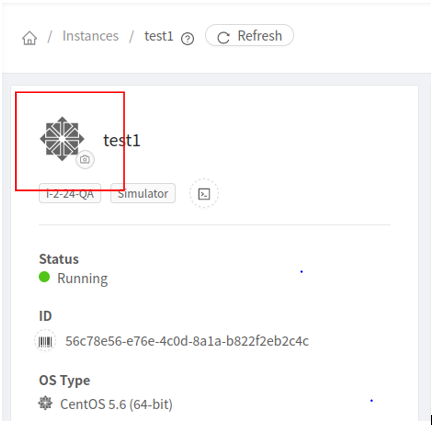The height and width of the screenshot is (425, 432).
Task: Click the Simulator tag
Action: click(x=143, y=193)
